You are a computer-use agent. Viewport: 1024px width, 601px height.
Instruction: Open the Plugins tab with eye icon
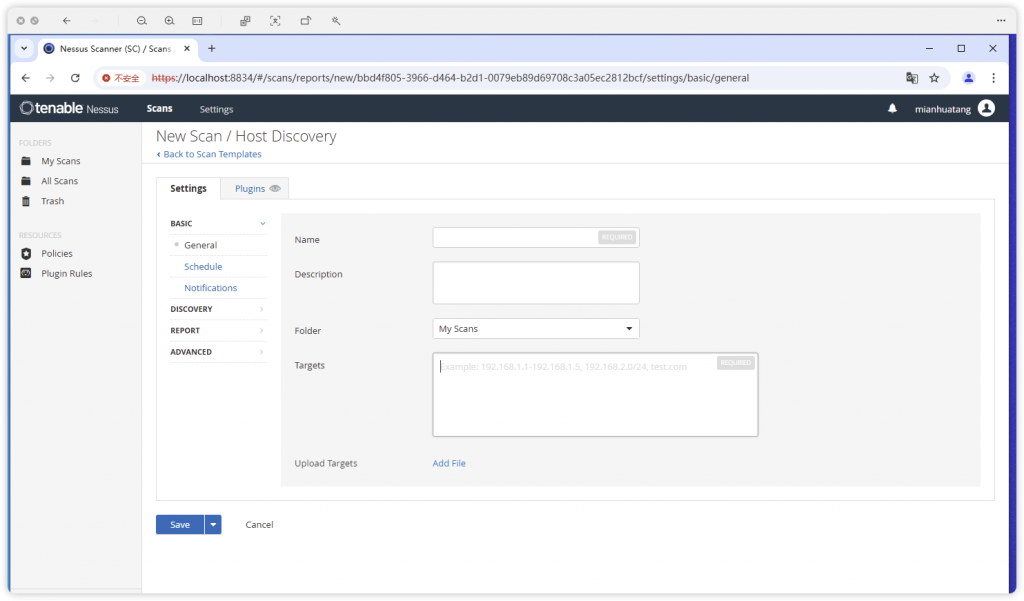click(257, 188)
